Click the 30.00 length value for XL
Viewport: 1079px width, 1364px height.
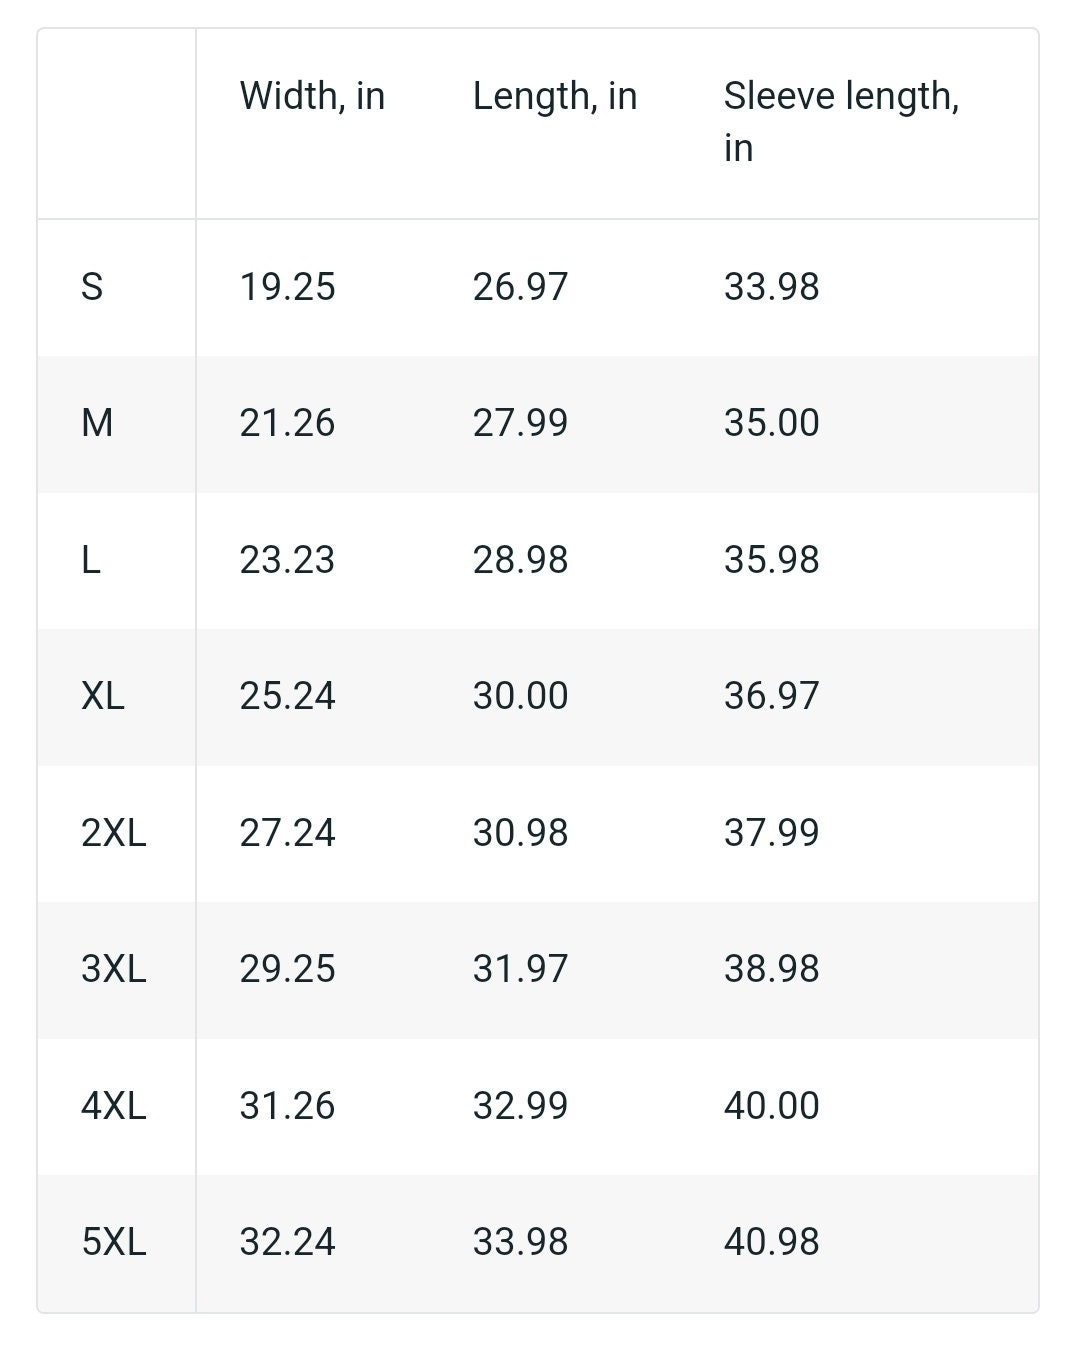point(521,696)
